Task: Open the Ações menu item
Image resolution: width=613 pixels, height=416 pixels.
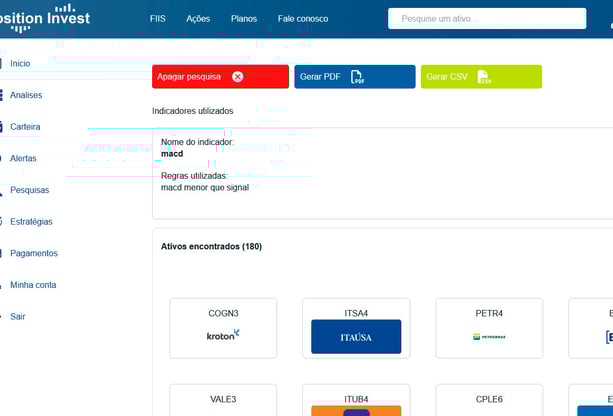Action: (198, 19)
